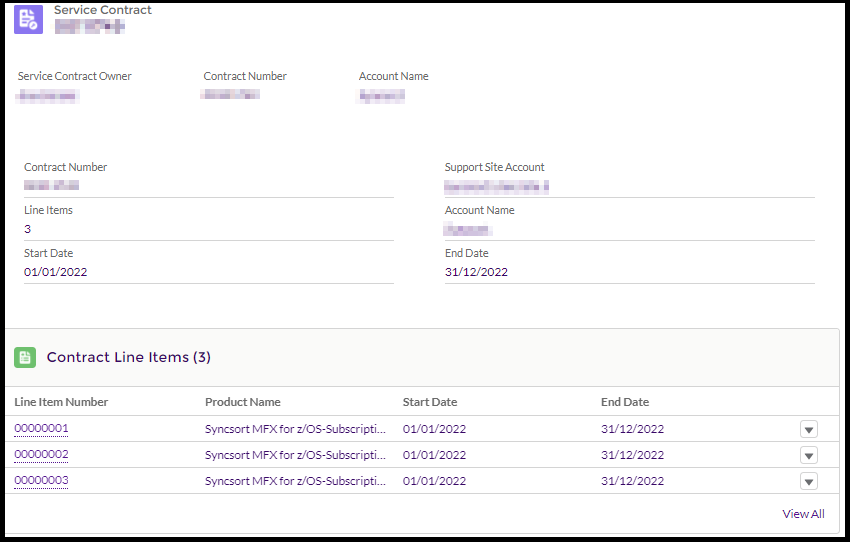Expand actions dropdown for line item 00000002
Screen dimensions: 851x542
(x=809, y=455)
